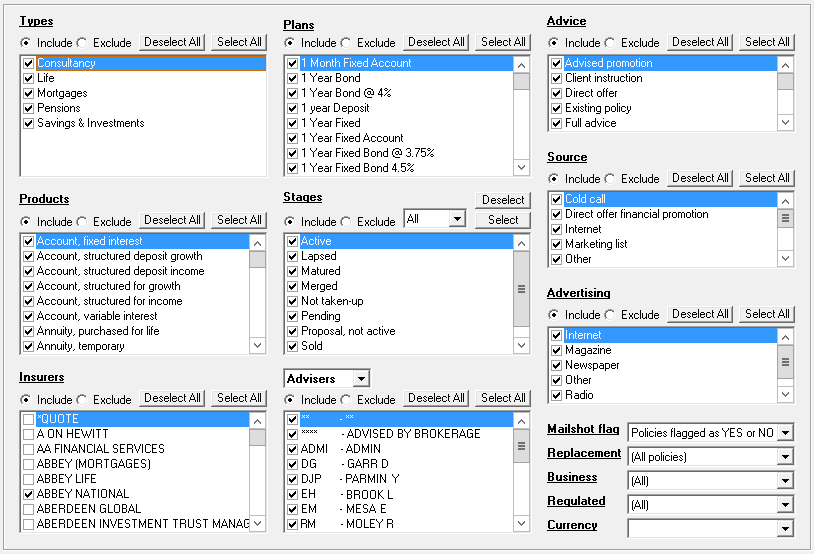Image resolution: width=814 pixels, height=554 pixels.
Task: Click the Stages list scrollbar thumb
Action: [521, 289]
